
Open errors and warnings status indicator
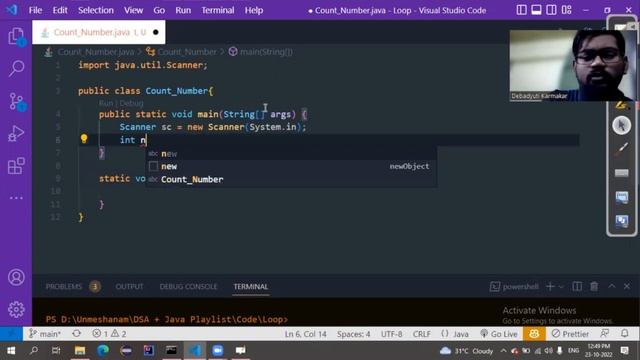[x=109, y=334]
